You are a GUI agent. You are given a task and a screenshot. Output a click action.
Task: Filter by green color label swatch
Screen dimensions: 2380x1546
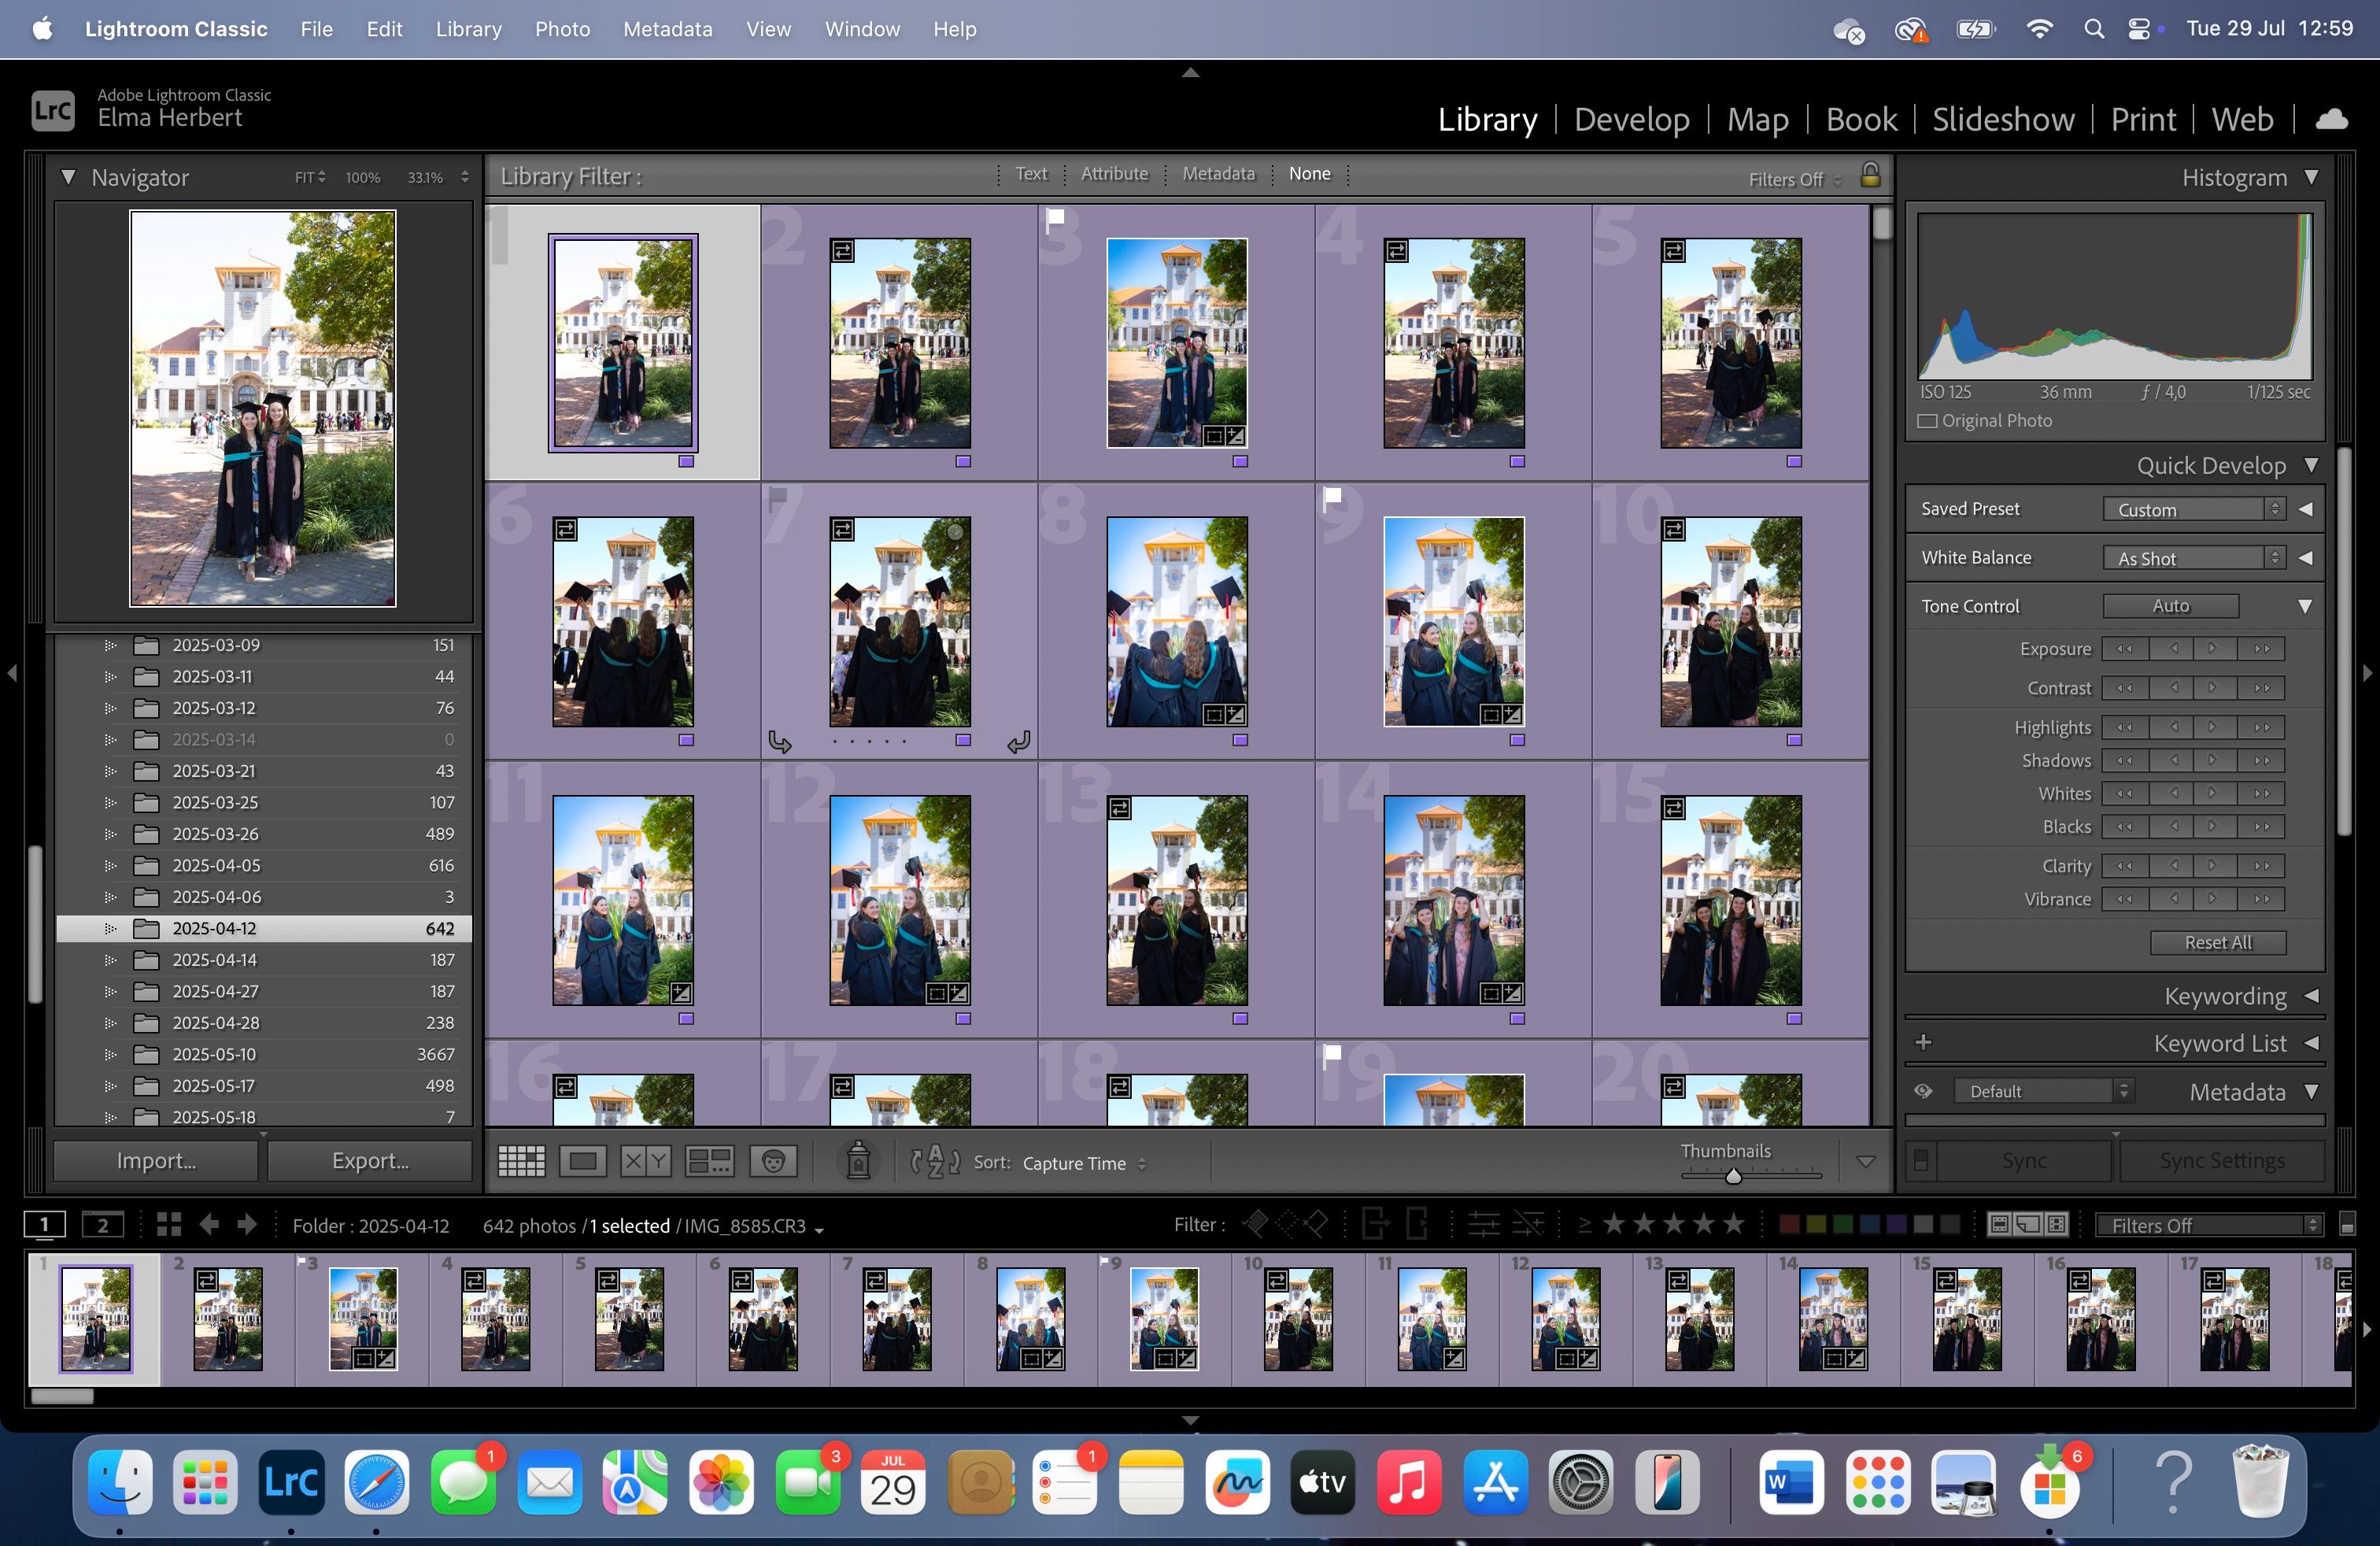tap(1842, 1224)
